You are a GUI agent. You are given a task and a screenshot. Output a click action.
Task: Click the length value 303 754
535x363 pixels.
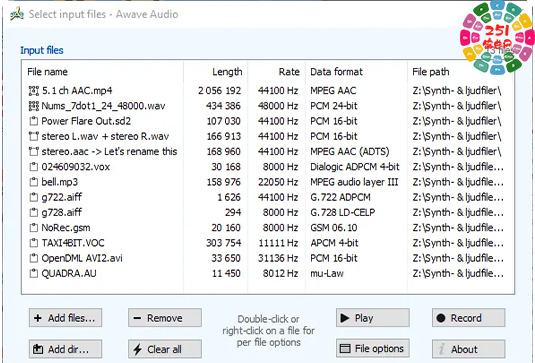tap(223, 243)
